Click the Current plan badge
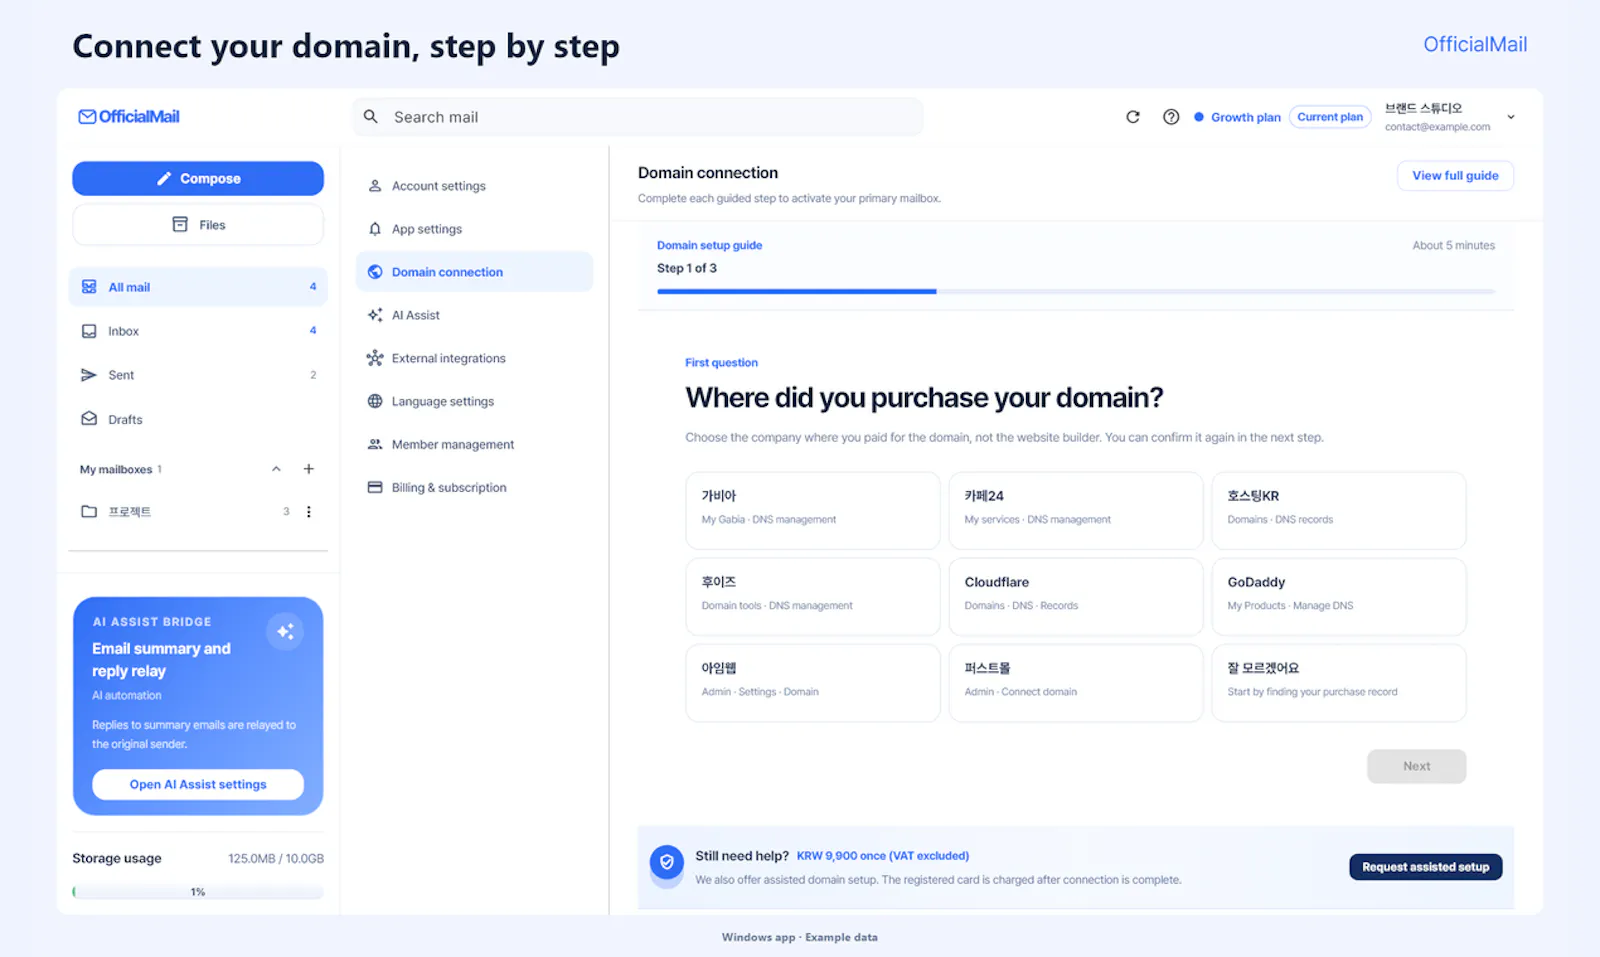The image size is (1600, 957). 1330,117
